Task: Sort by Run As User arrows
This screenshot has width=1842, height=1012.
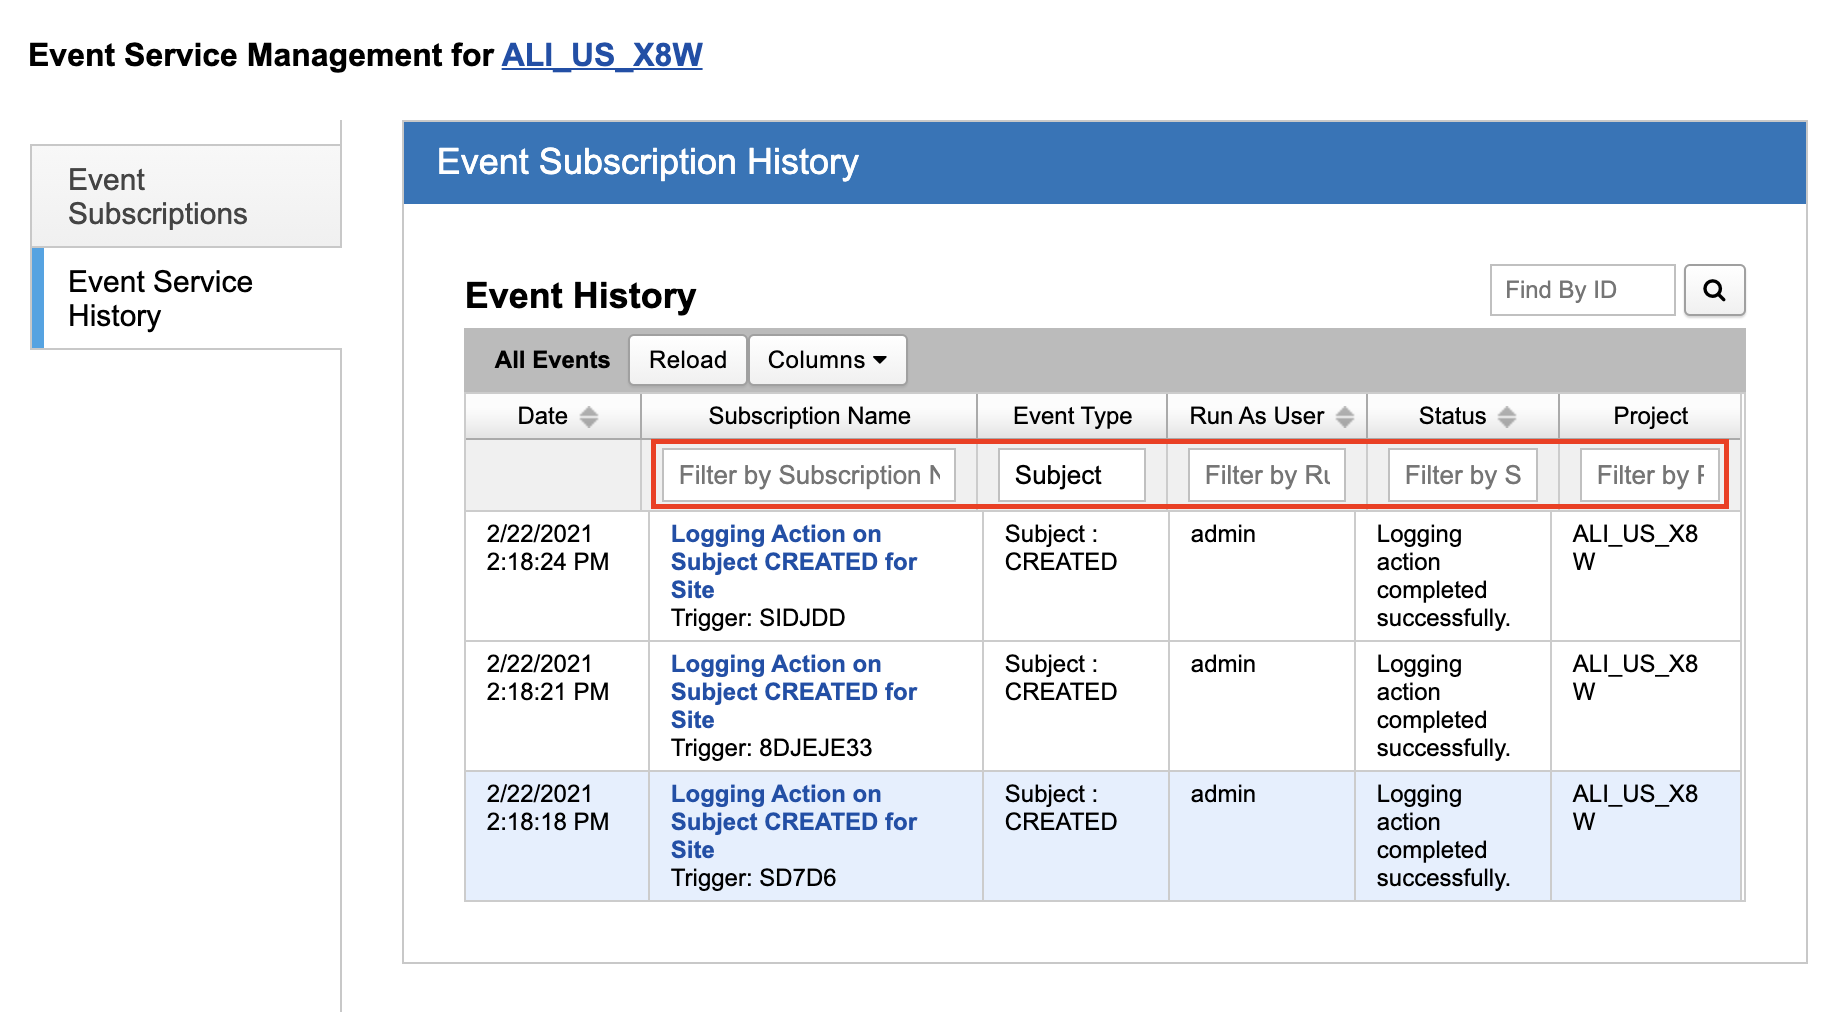Action: [1344, 417]
